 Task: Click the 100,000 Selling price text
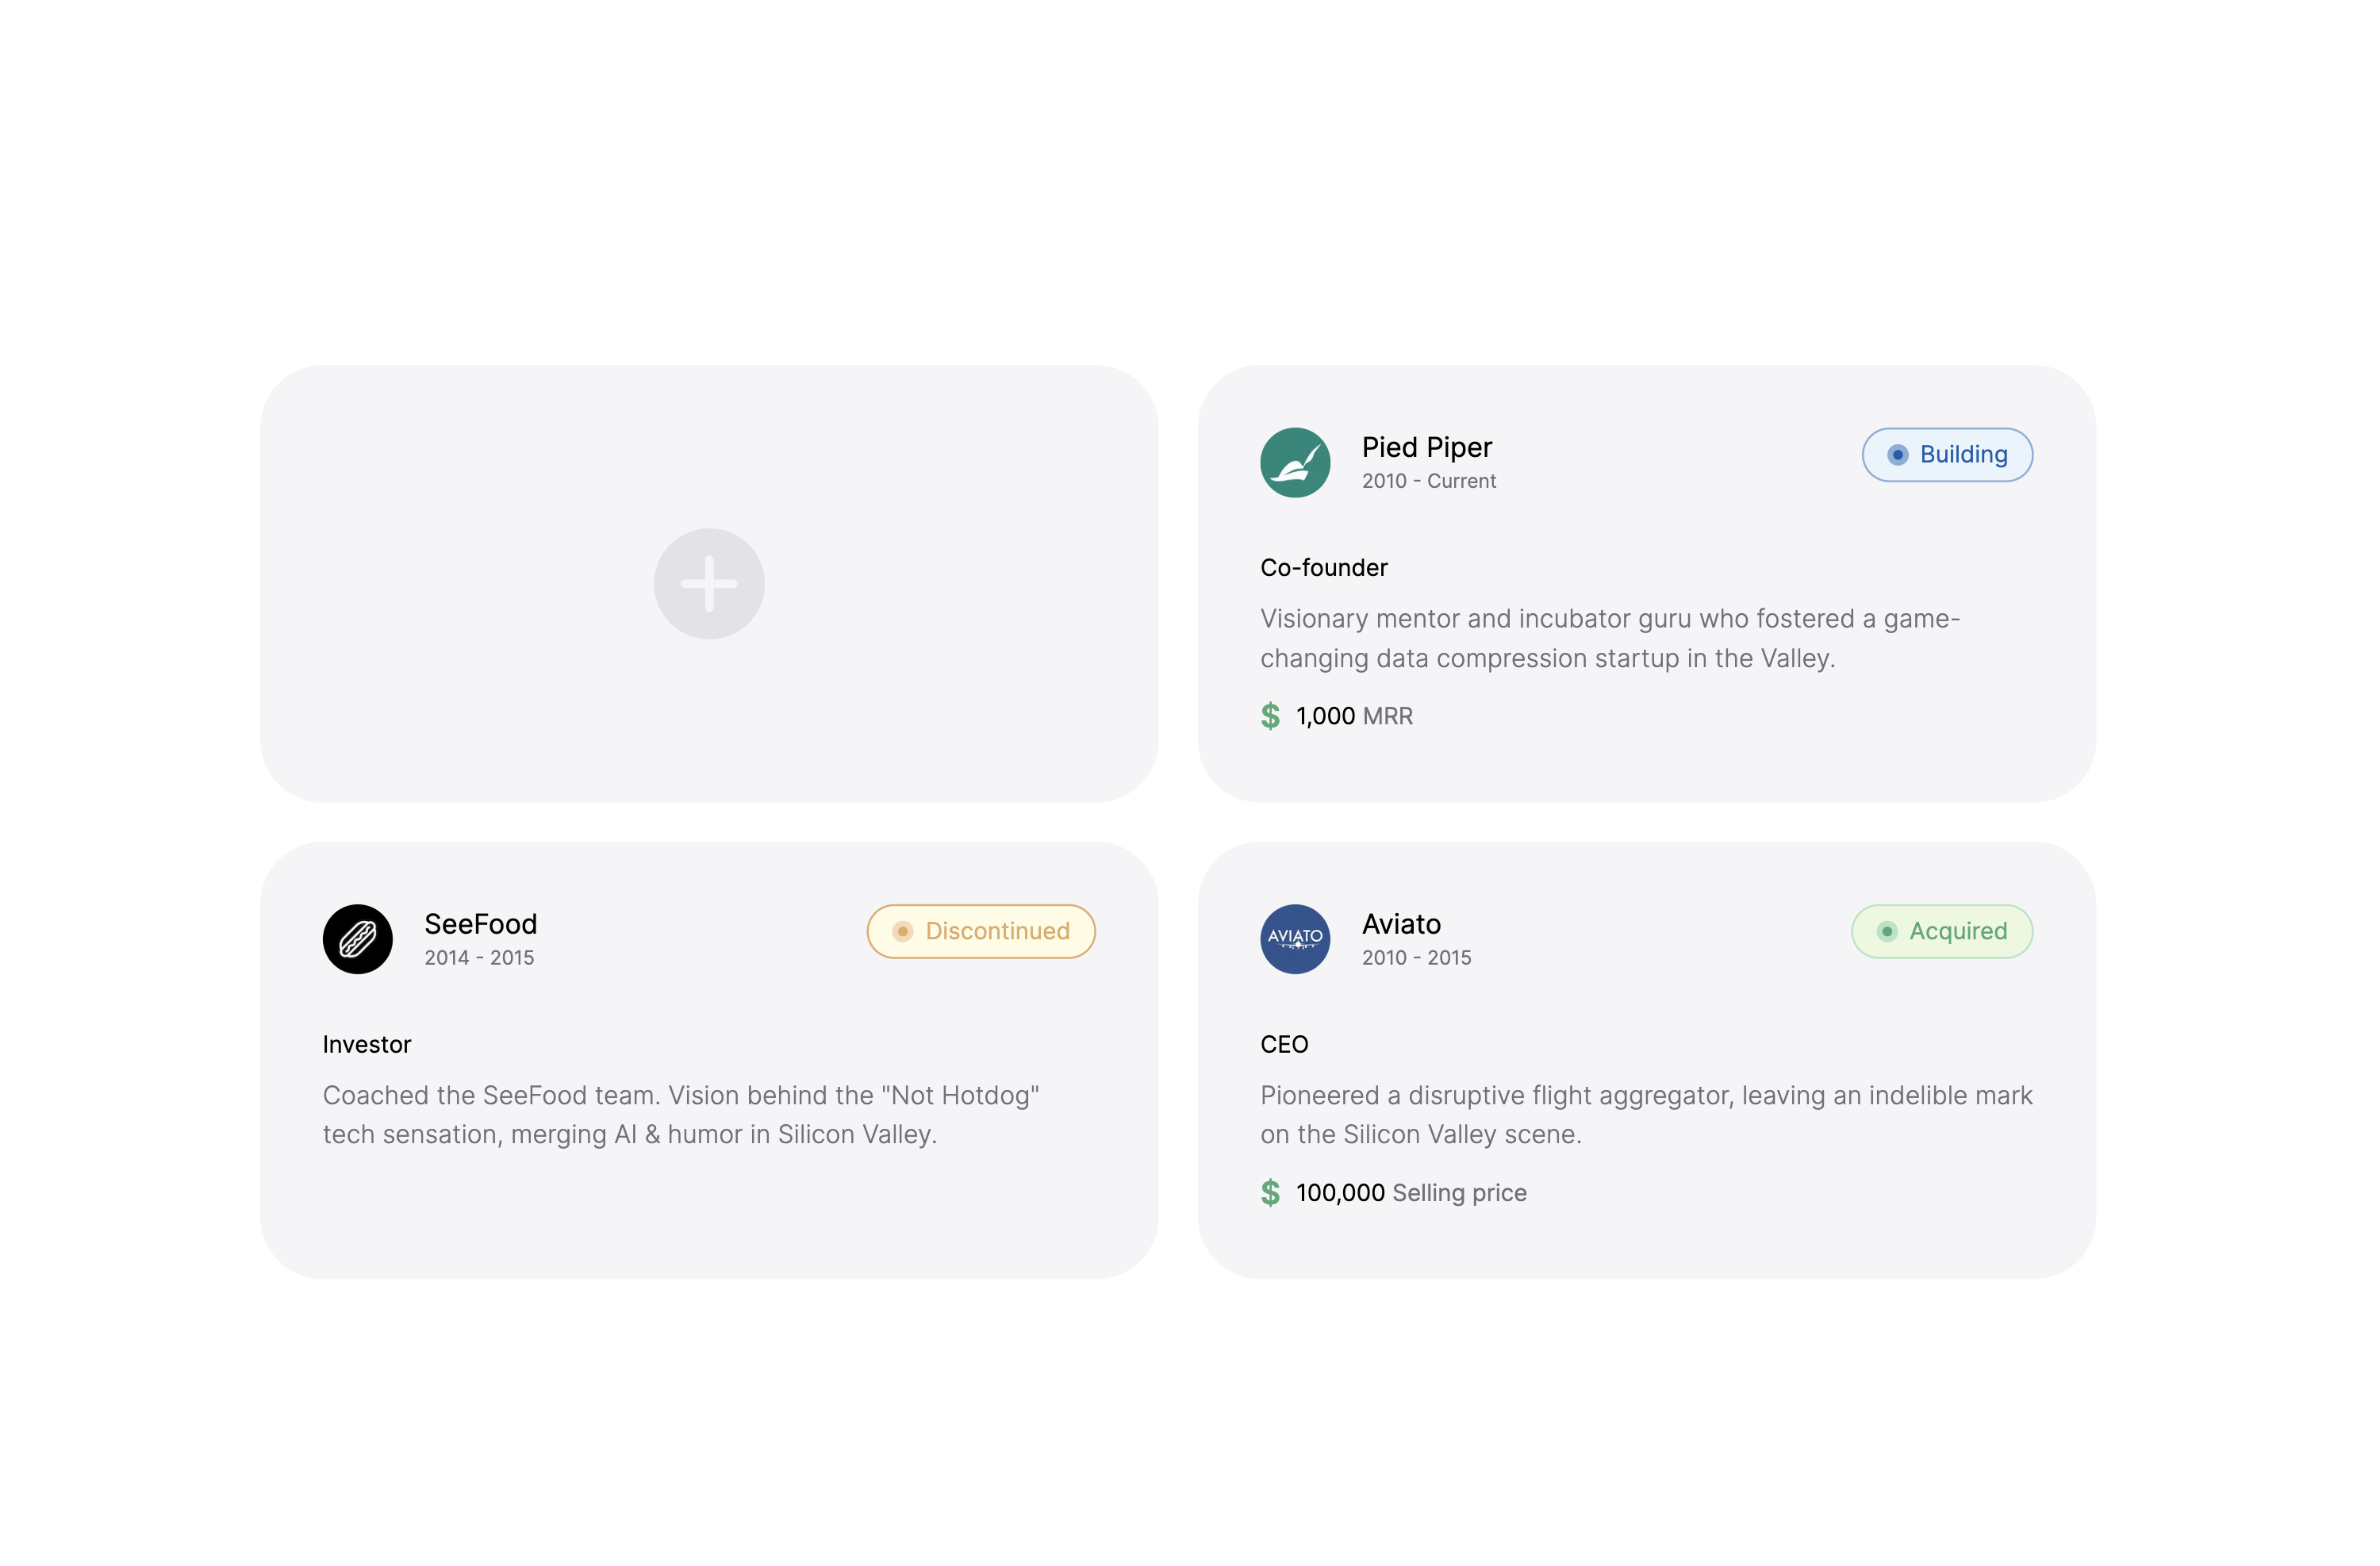(1411, 1193)
